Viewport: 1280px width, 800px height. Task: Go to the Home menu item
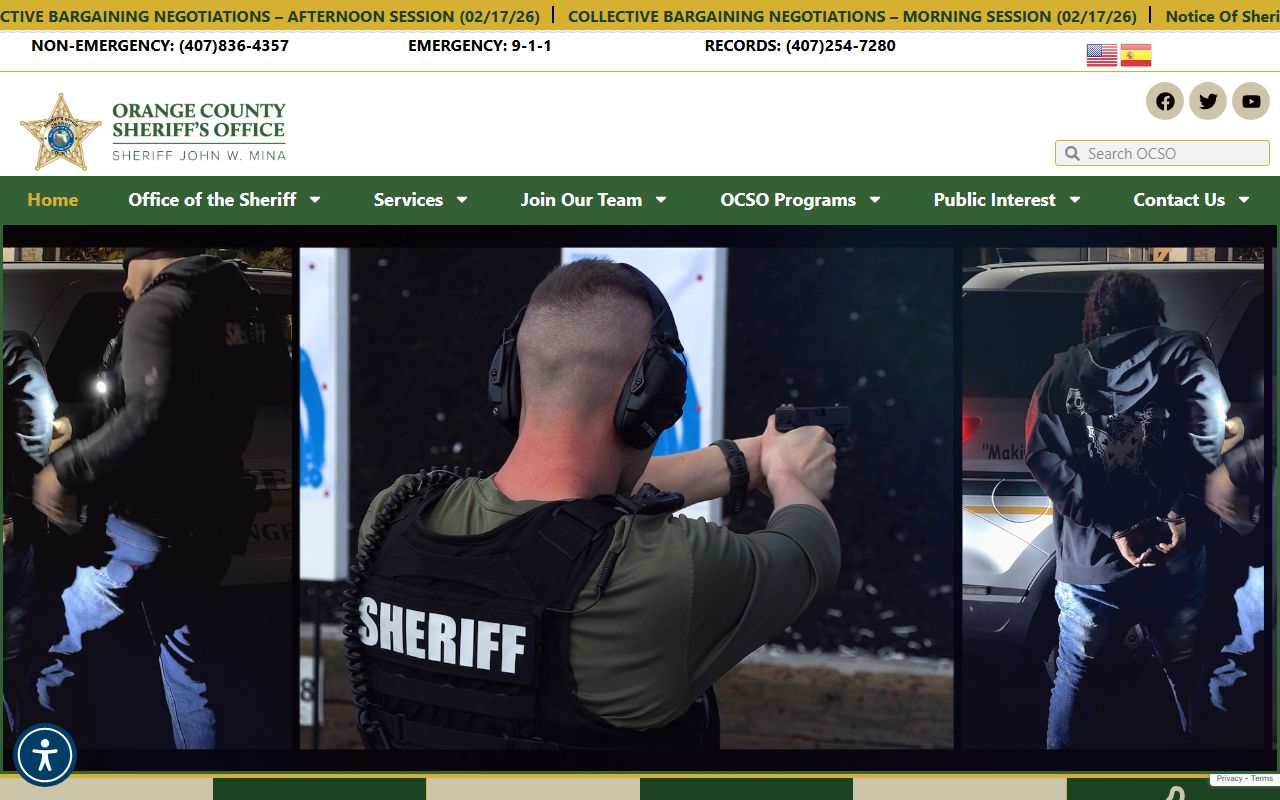click(53, 200)
